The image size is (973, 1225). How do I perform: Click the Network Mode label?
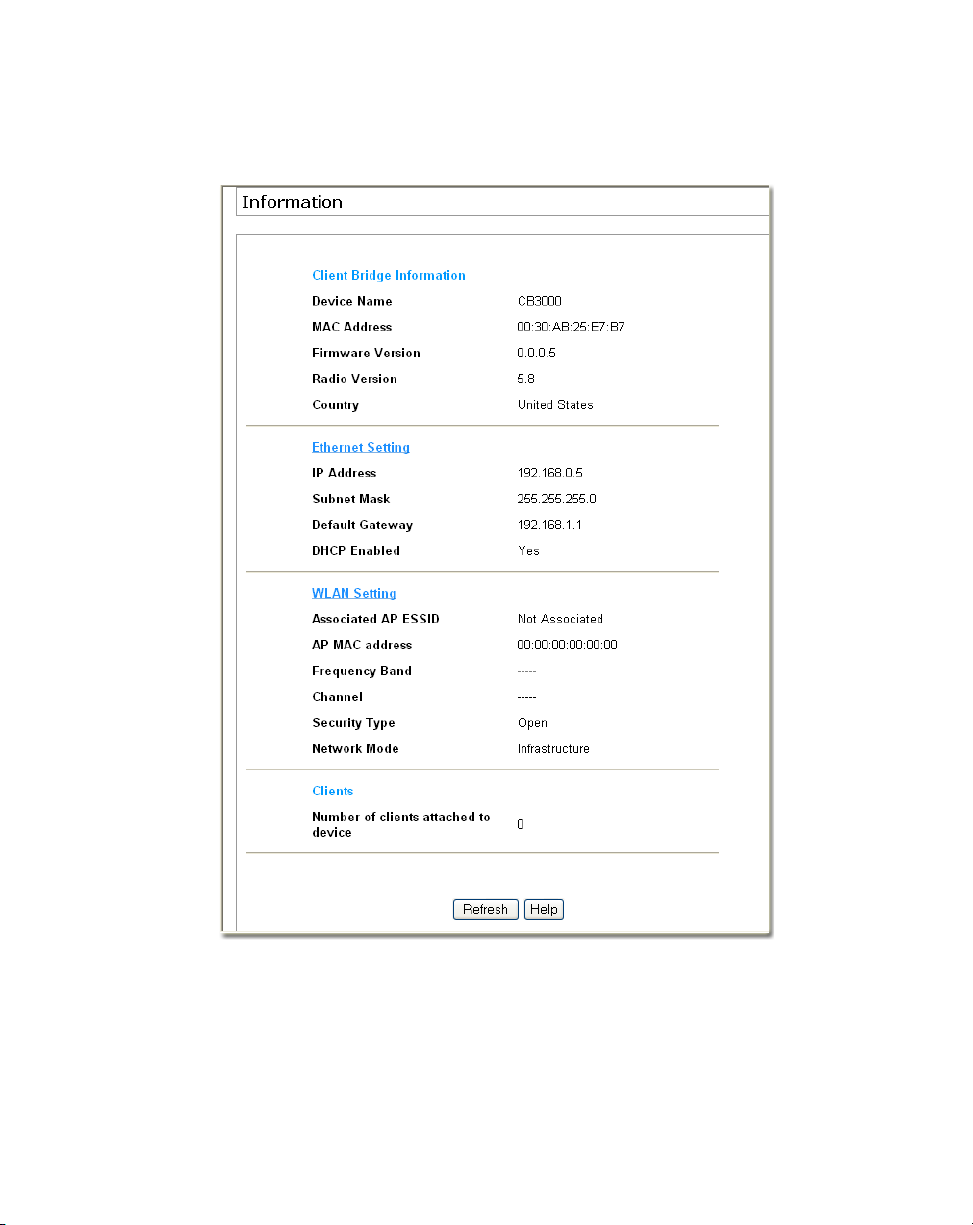click(355, 749)
